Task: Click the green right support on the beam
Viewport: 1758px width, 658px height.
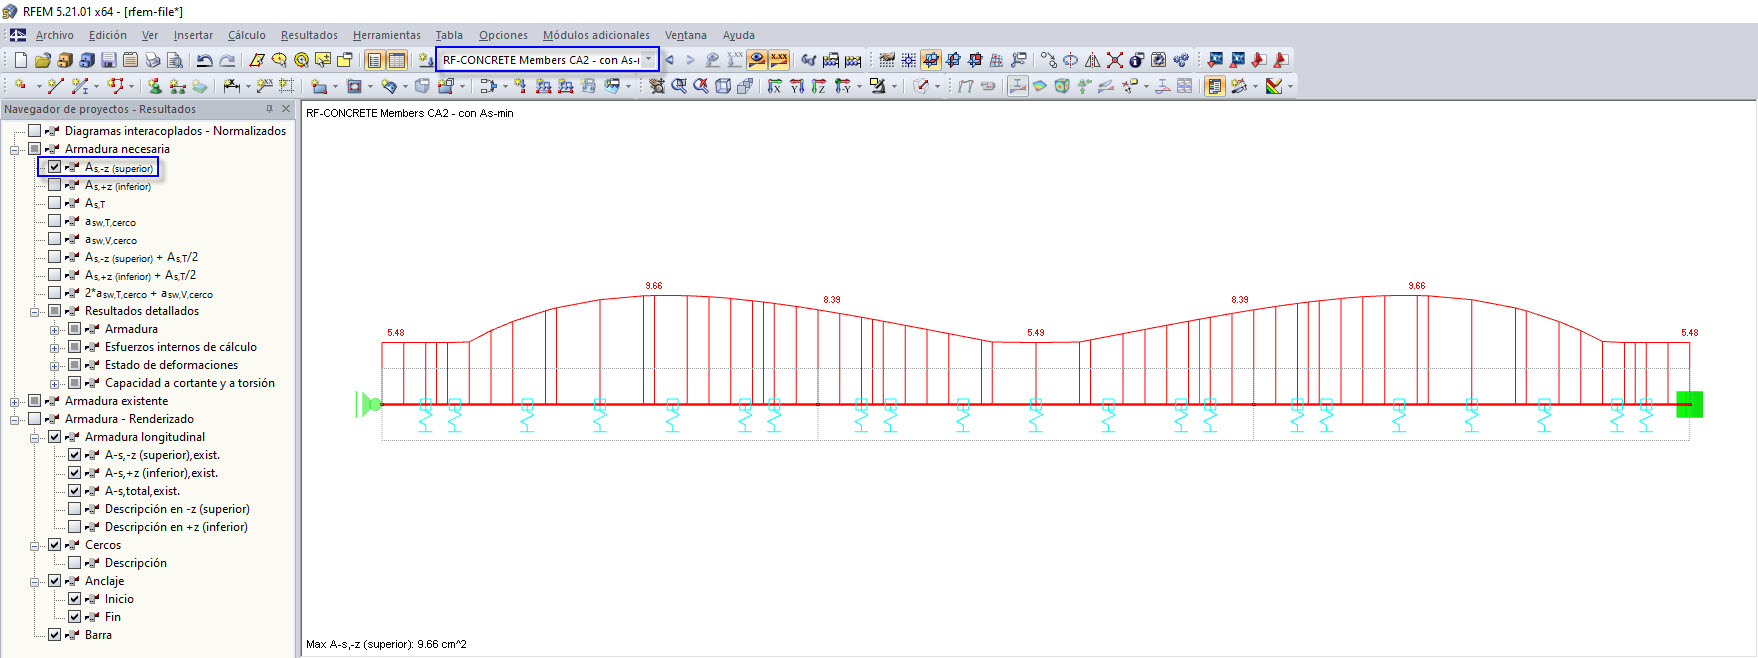Action: tap(1690, 404)
